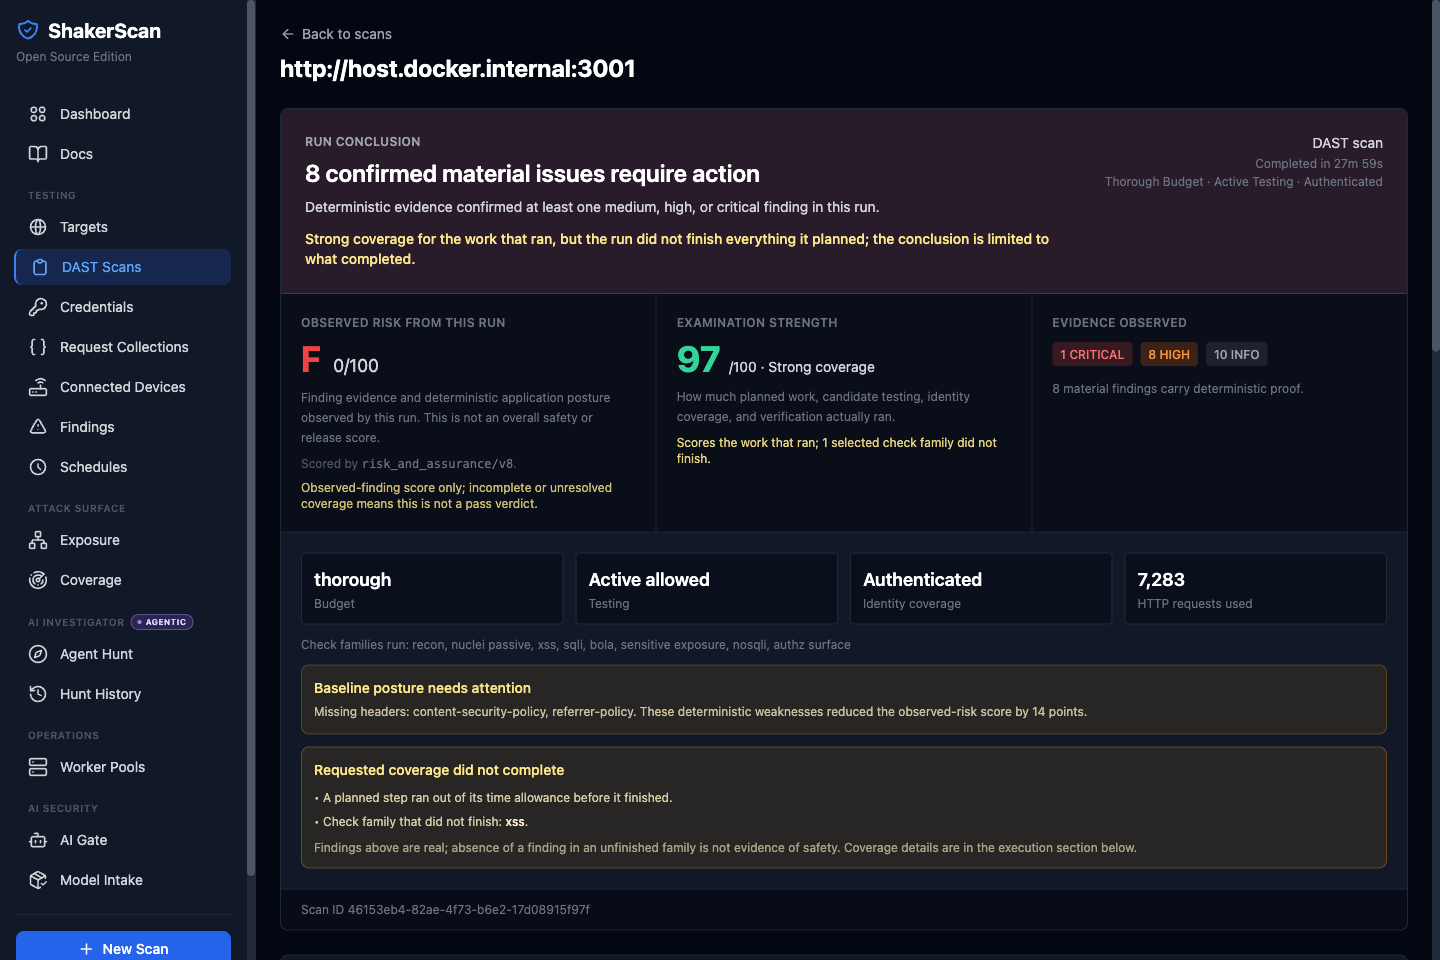Image resolution: width=1440 pixels, height=960 pixels.
Task: Open the Findings page
Action: click(x=123, y=427)
